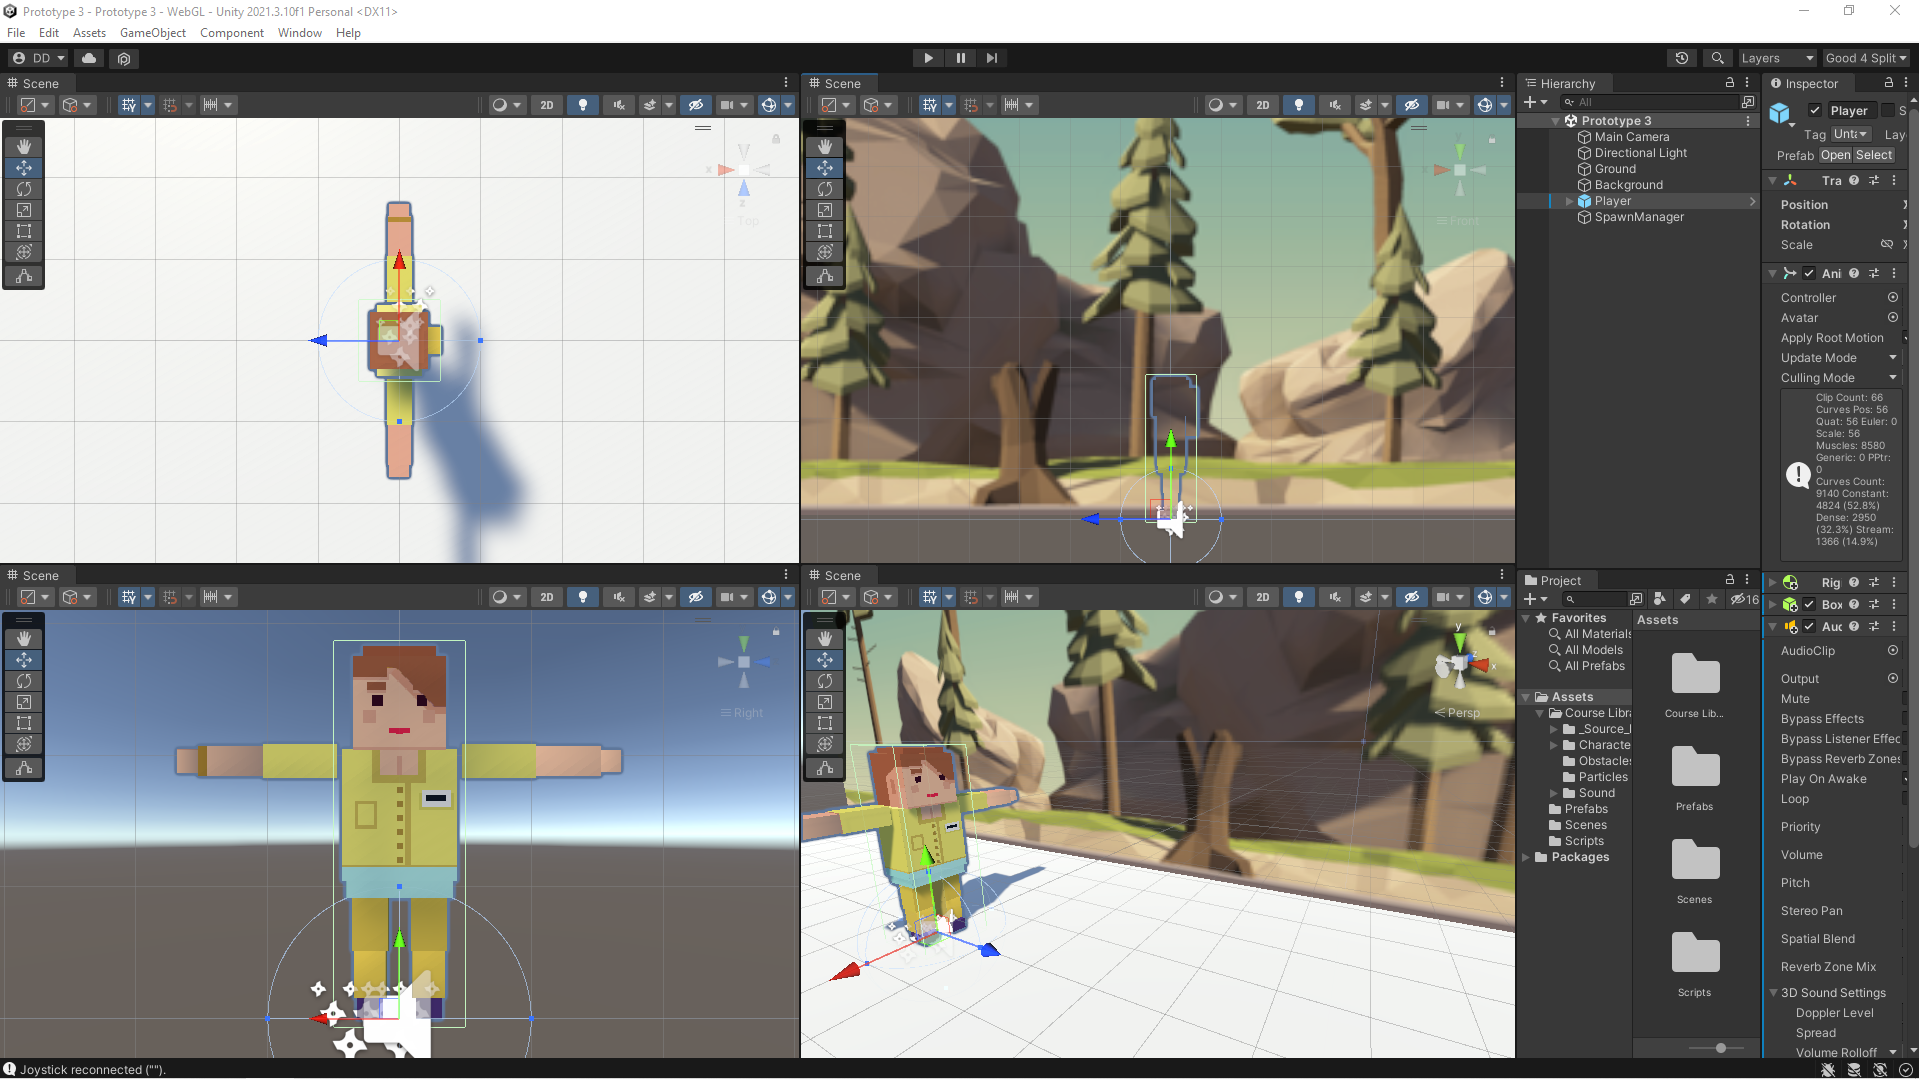This screenshot has width=1919, height=1079.
Task: Click the Step frame button
Action: (x=991, y=58)
